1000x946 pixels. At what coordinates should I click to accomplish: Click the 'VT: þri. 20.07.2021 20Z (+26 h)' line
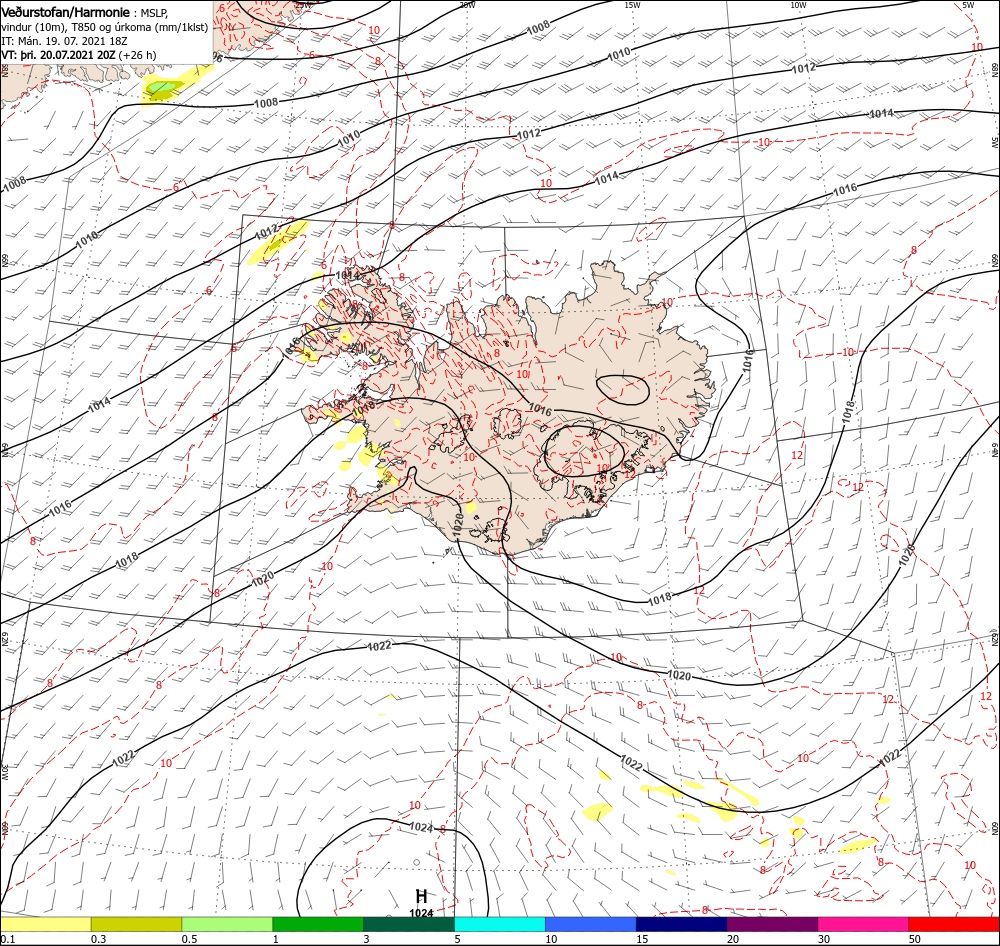click(x=78, y=55)
